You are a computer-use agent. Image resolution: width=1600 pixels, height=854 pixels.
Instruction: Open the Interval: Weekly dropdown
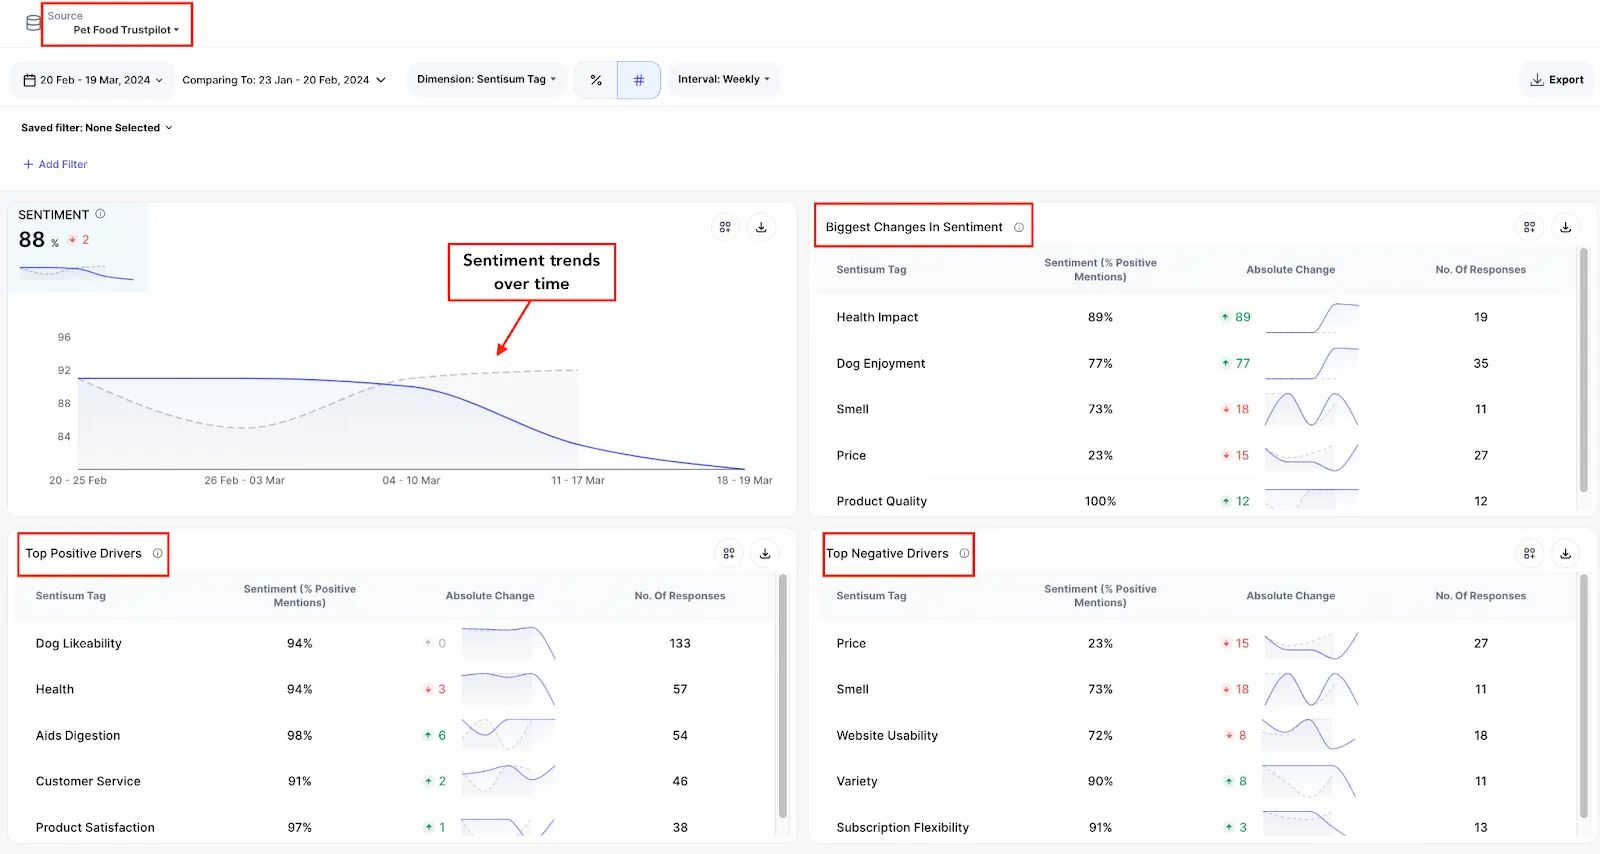pos(724,79)
